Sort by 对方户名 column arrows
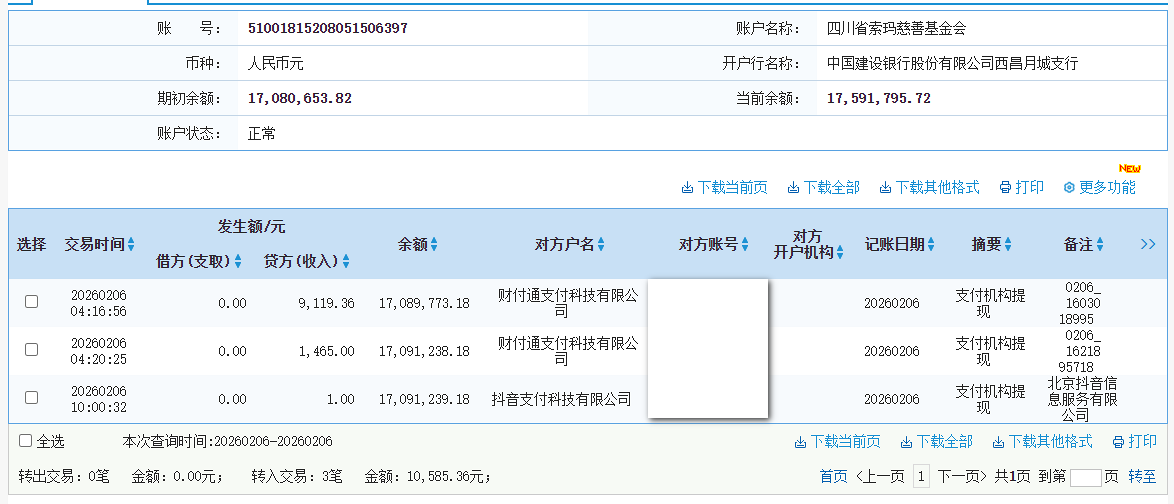1174x504 pixels. (x=601, y=245)
